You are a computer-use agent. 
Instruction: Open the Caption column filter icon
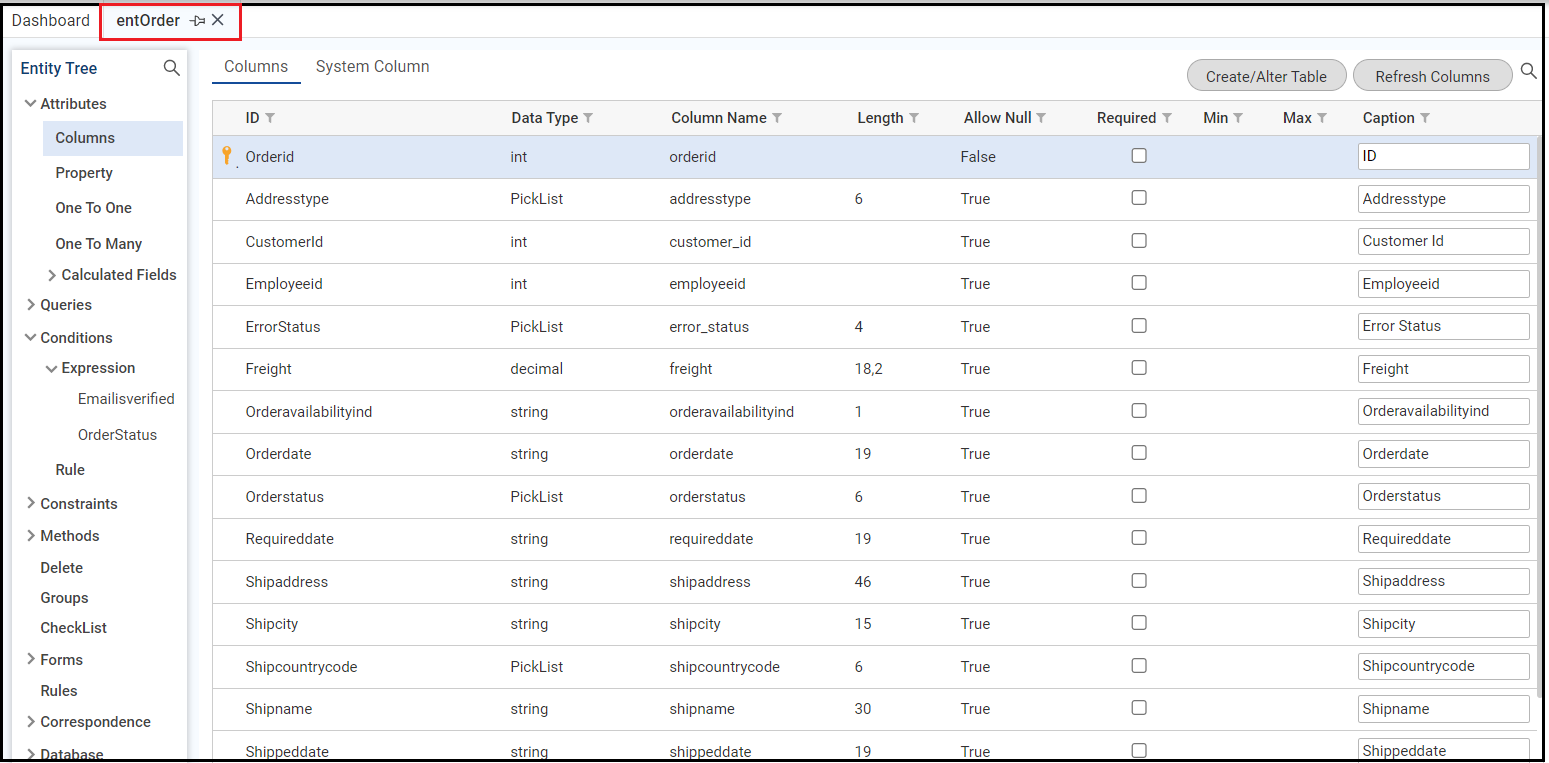coord(1425,118)
